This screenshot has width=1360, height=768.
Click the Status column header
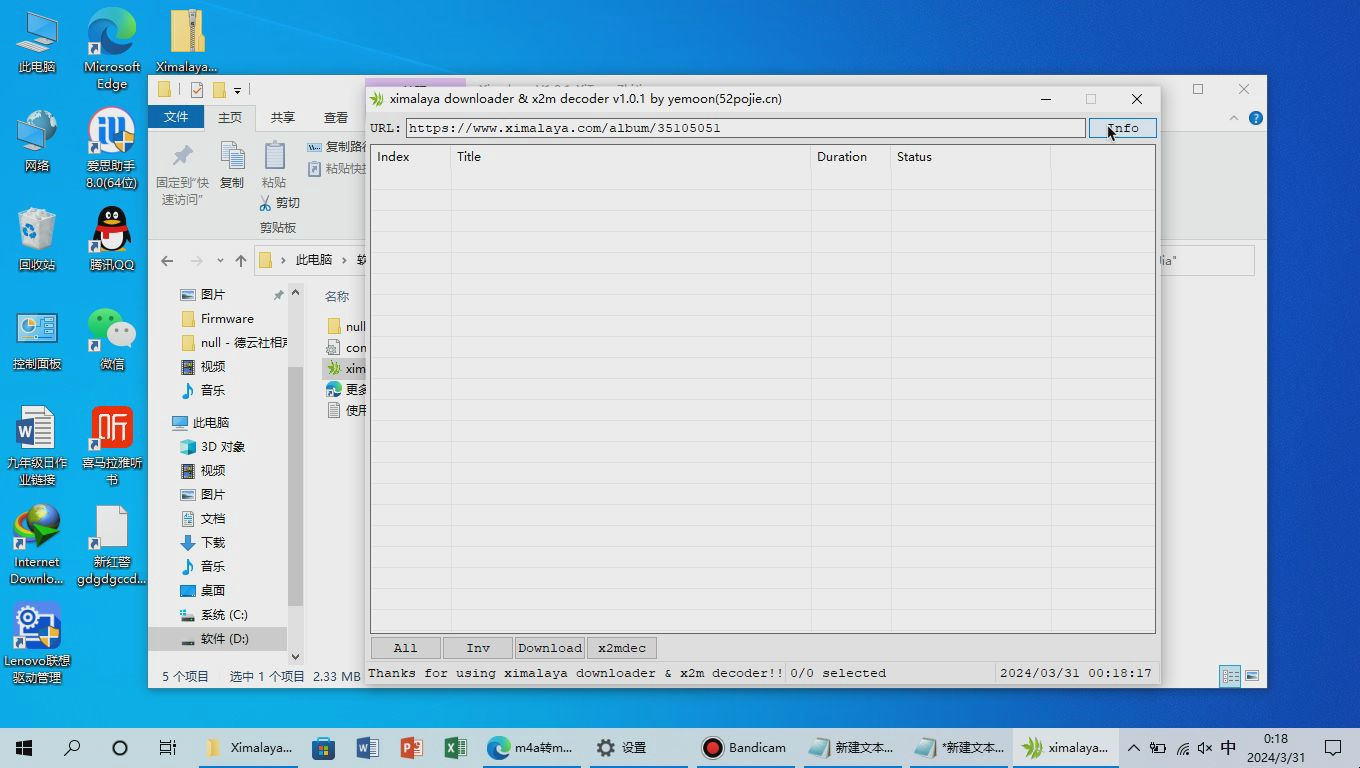click(x=970, y=157)
